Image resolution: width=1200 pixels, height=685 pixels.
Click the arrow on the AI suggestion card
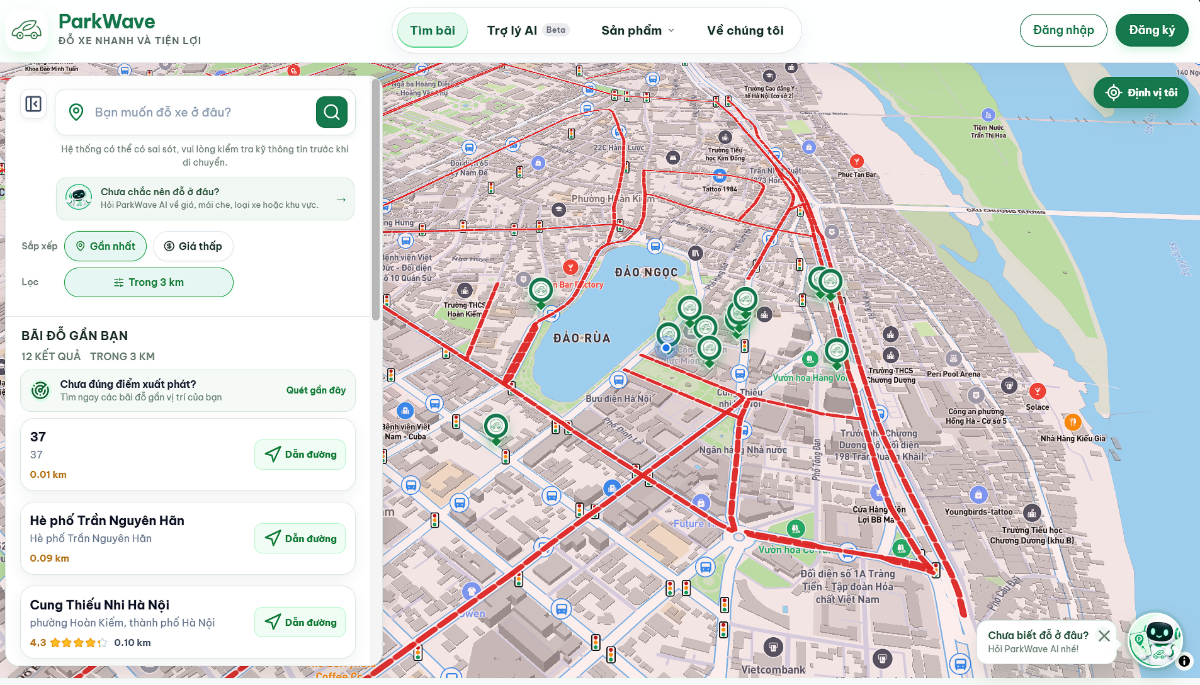[341, 199]
